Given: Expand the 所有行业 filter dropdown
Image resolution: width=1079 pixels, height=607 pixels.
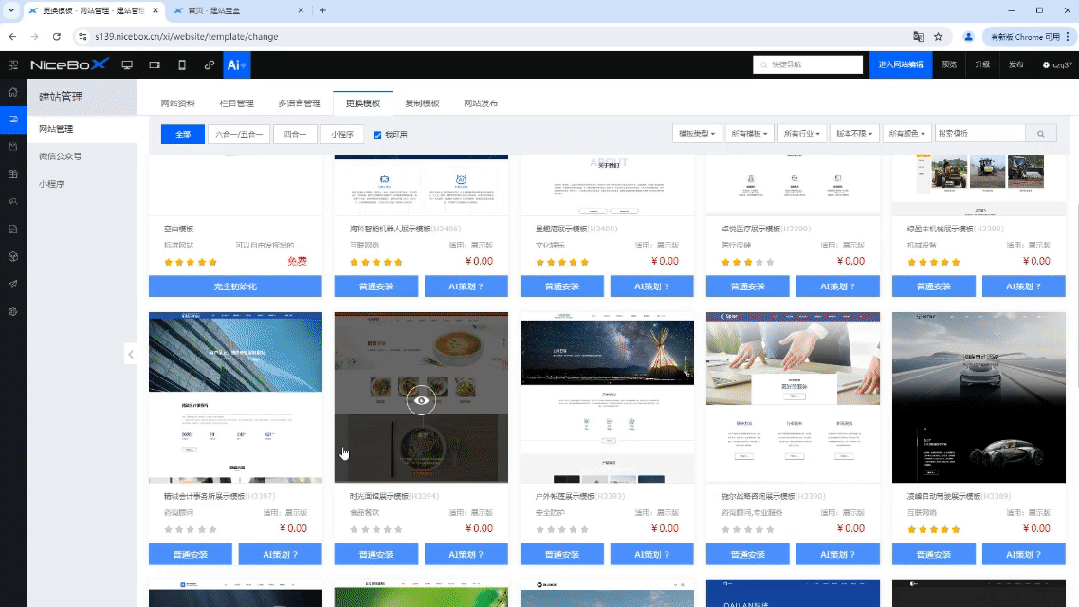Looking at the screenshot, I should tap(800, 132).
